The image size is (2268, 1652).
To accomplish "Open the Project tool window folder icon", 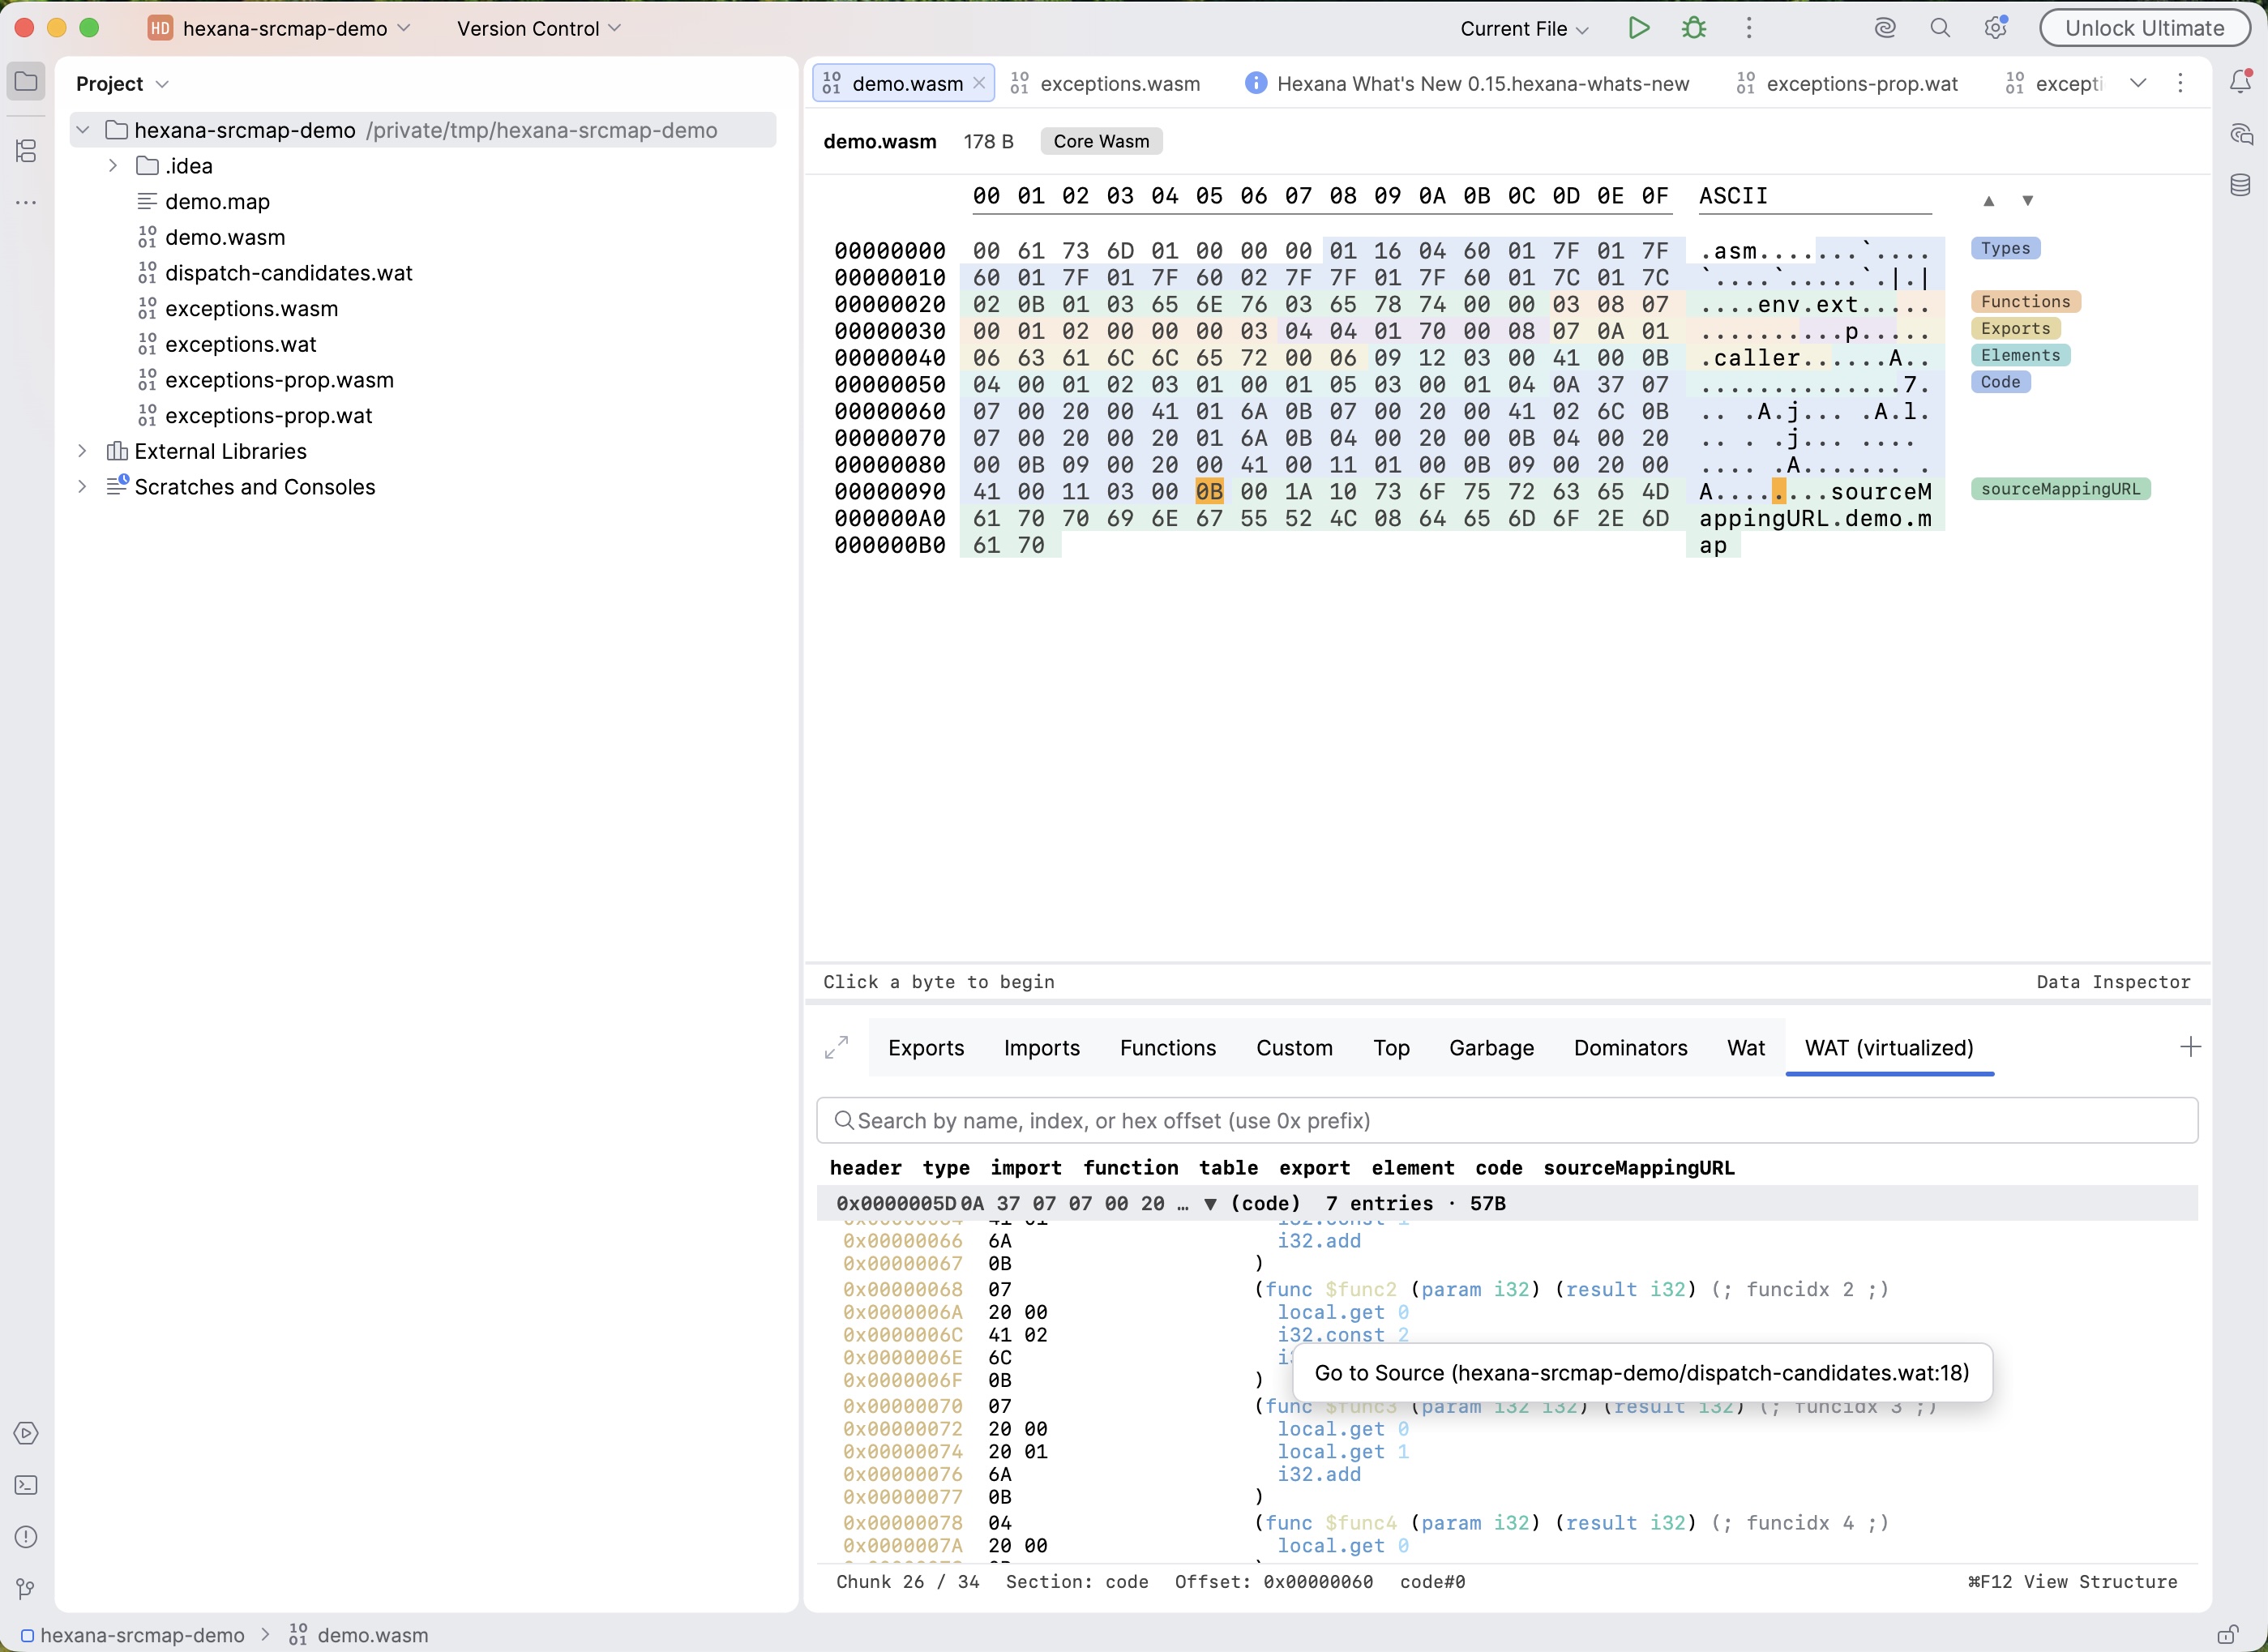I will [26, 82].
